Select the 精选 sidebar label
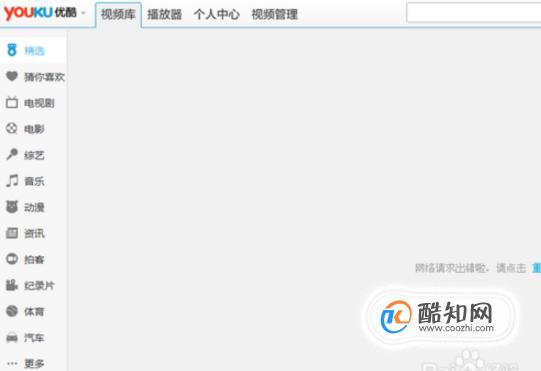The width and height of the screenshot is (541, 371). [34, 51]
